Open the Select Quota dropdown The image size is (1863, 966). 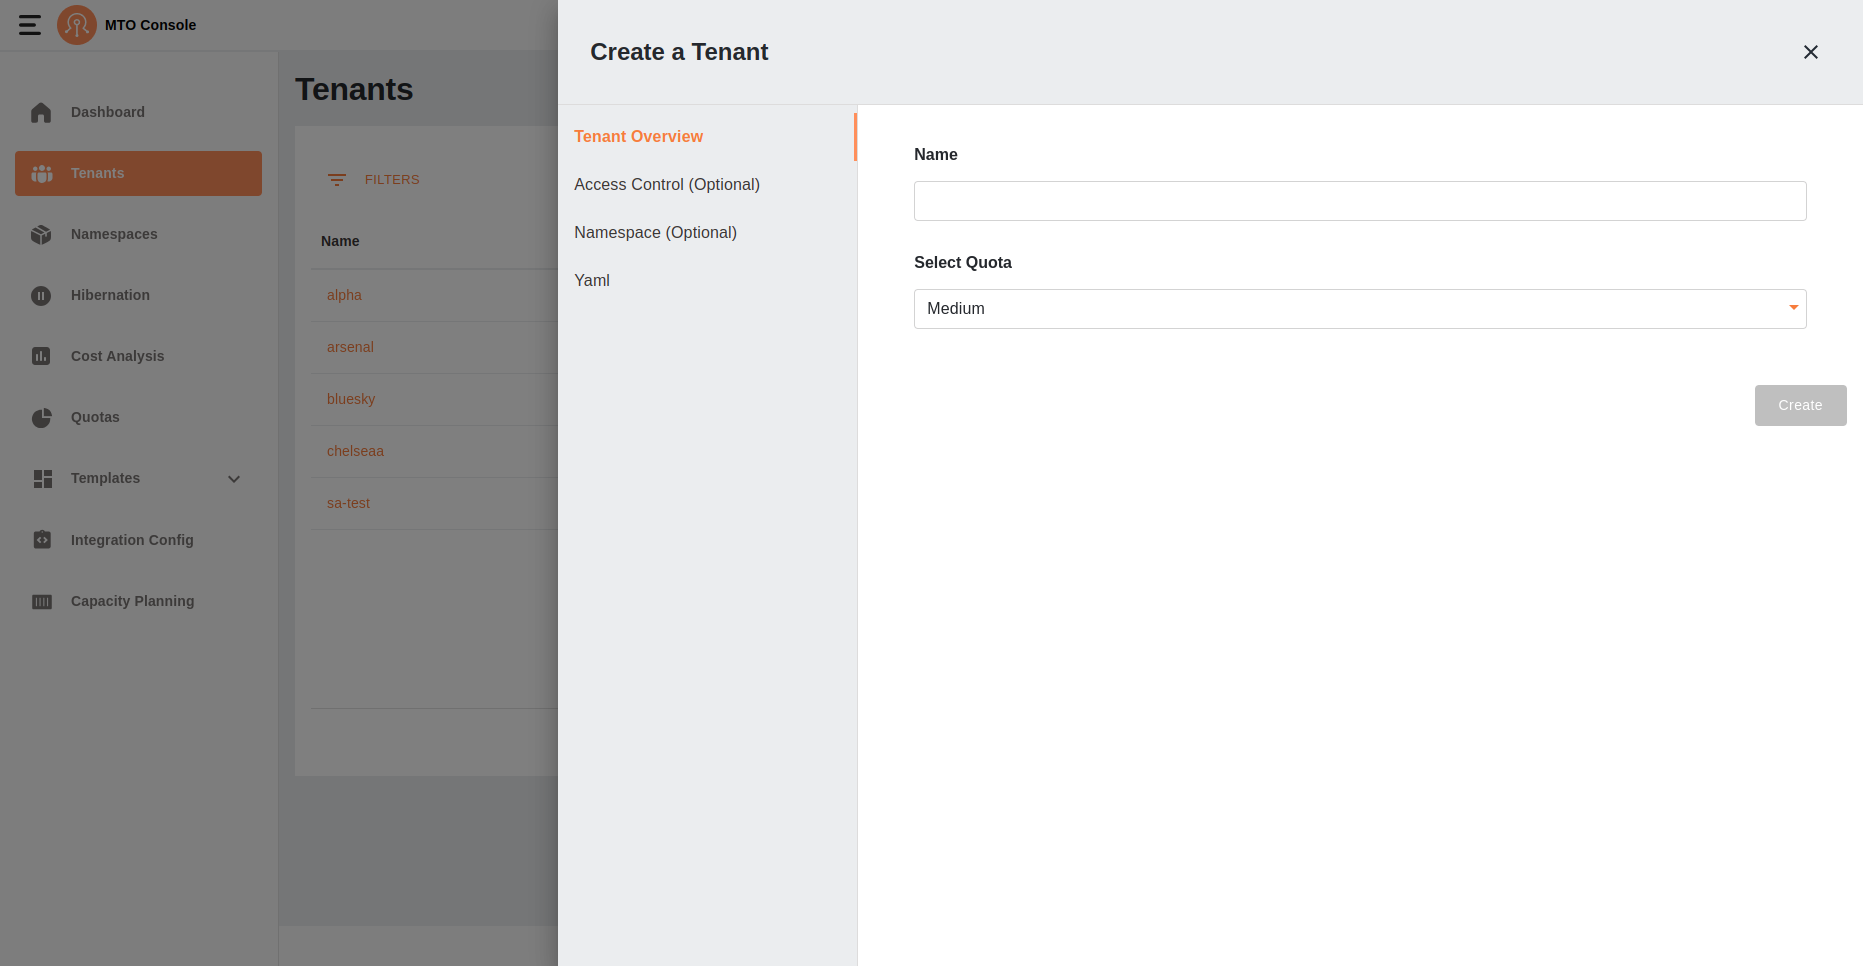(x=1794, y=308)
